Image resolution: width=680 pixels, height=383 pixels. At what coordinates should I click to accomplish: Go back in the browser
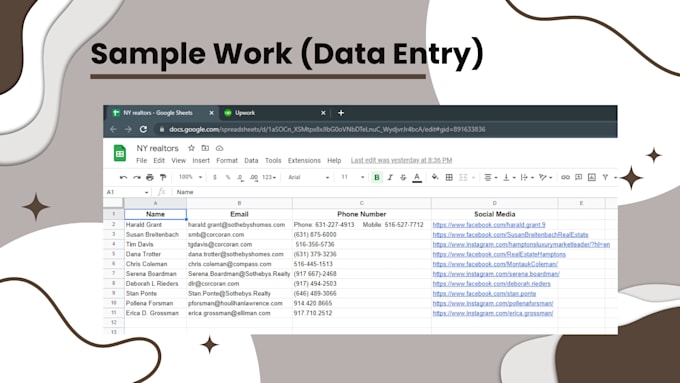pos(114,129)
